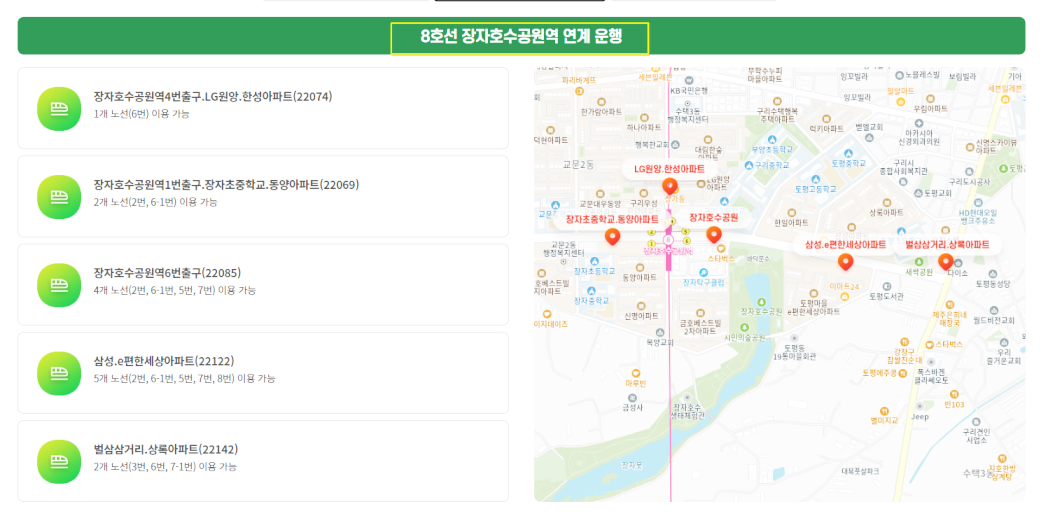
Task: Click the 교문2동 district label on map
Action: click(578, 164)
